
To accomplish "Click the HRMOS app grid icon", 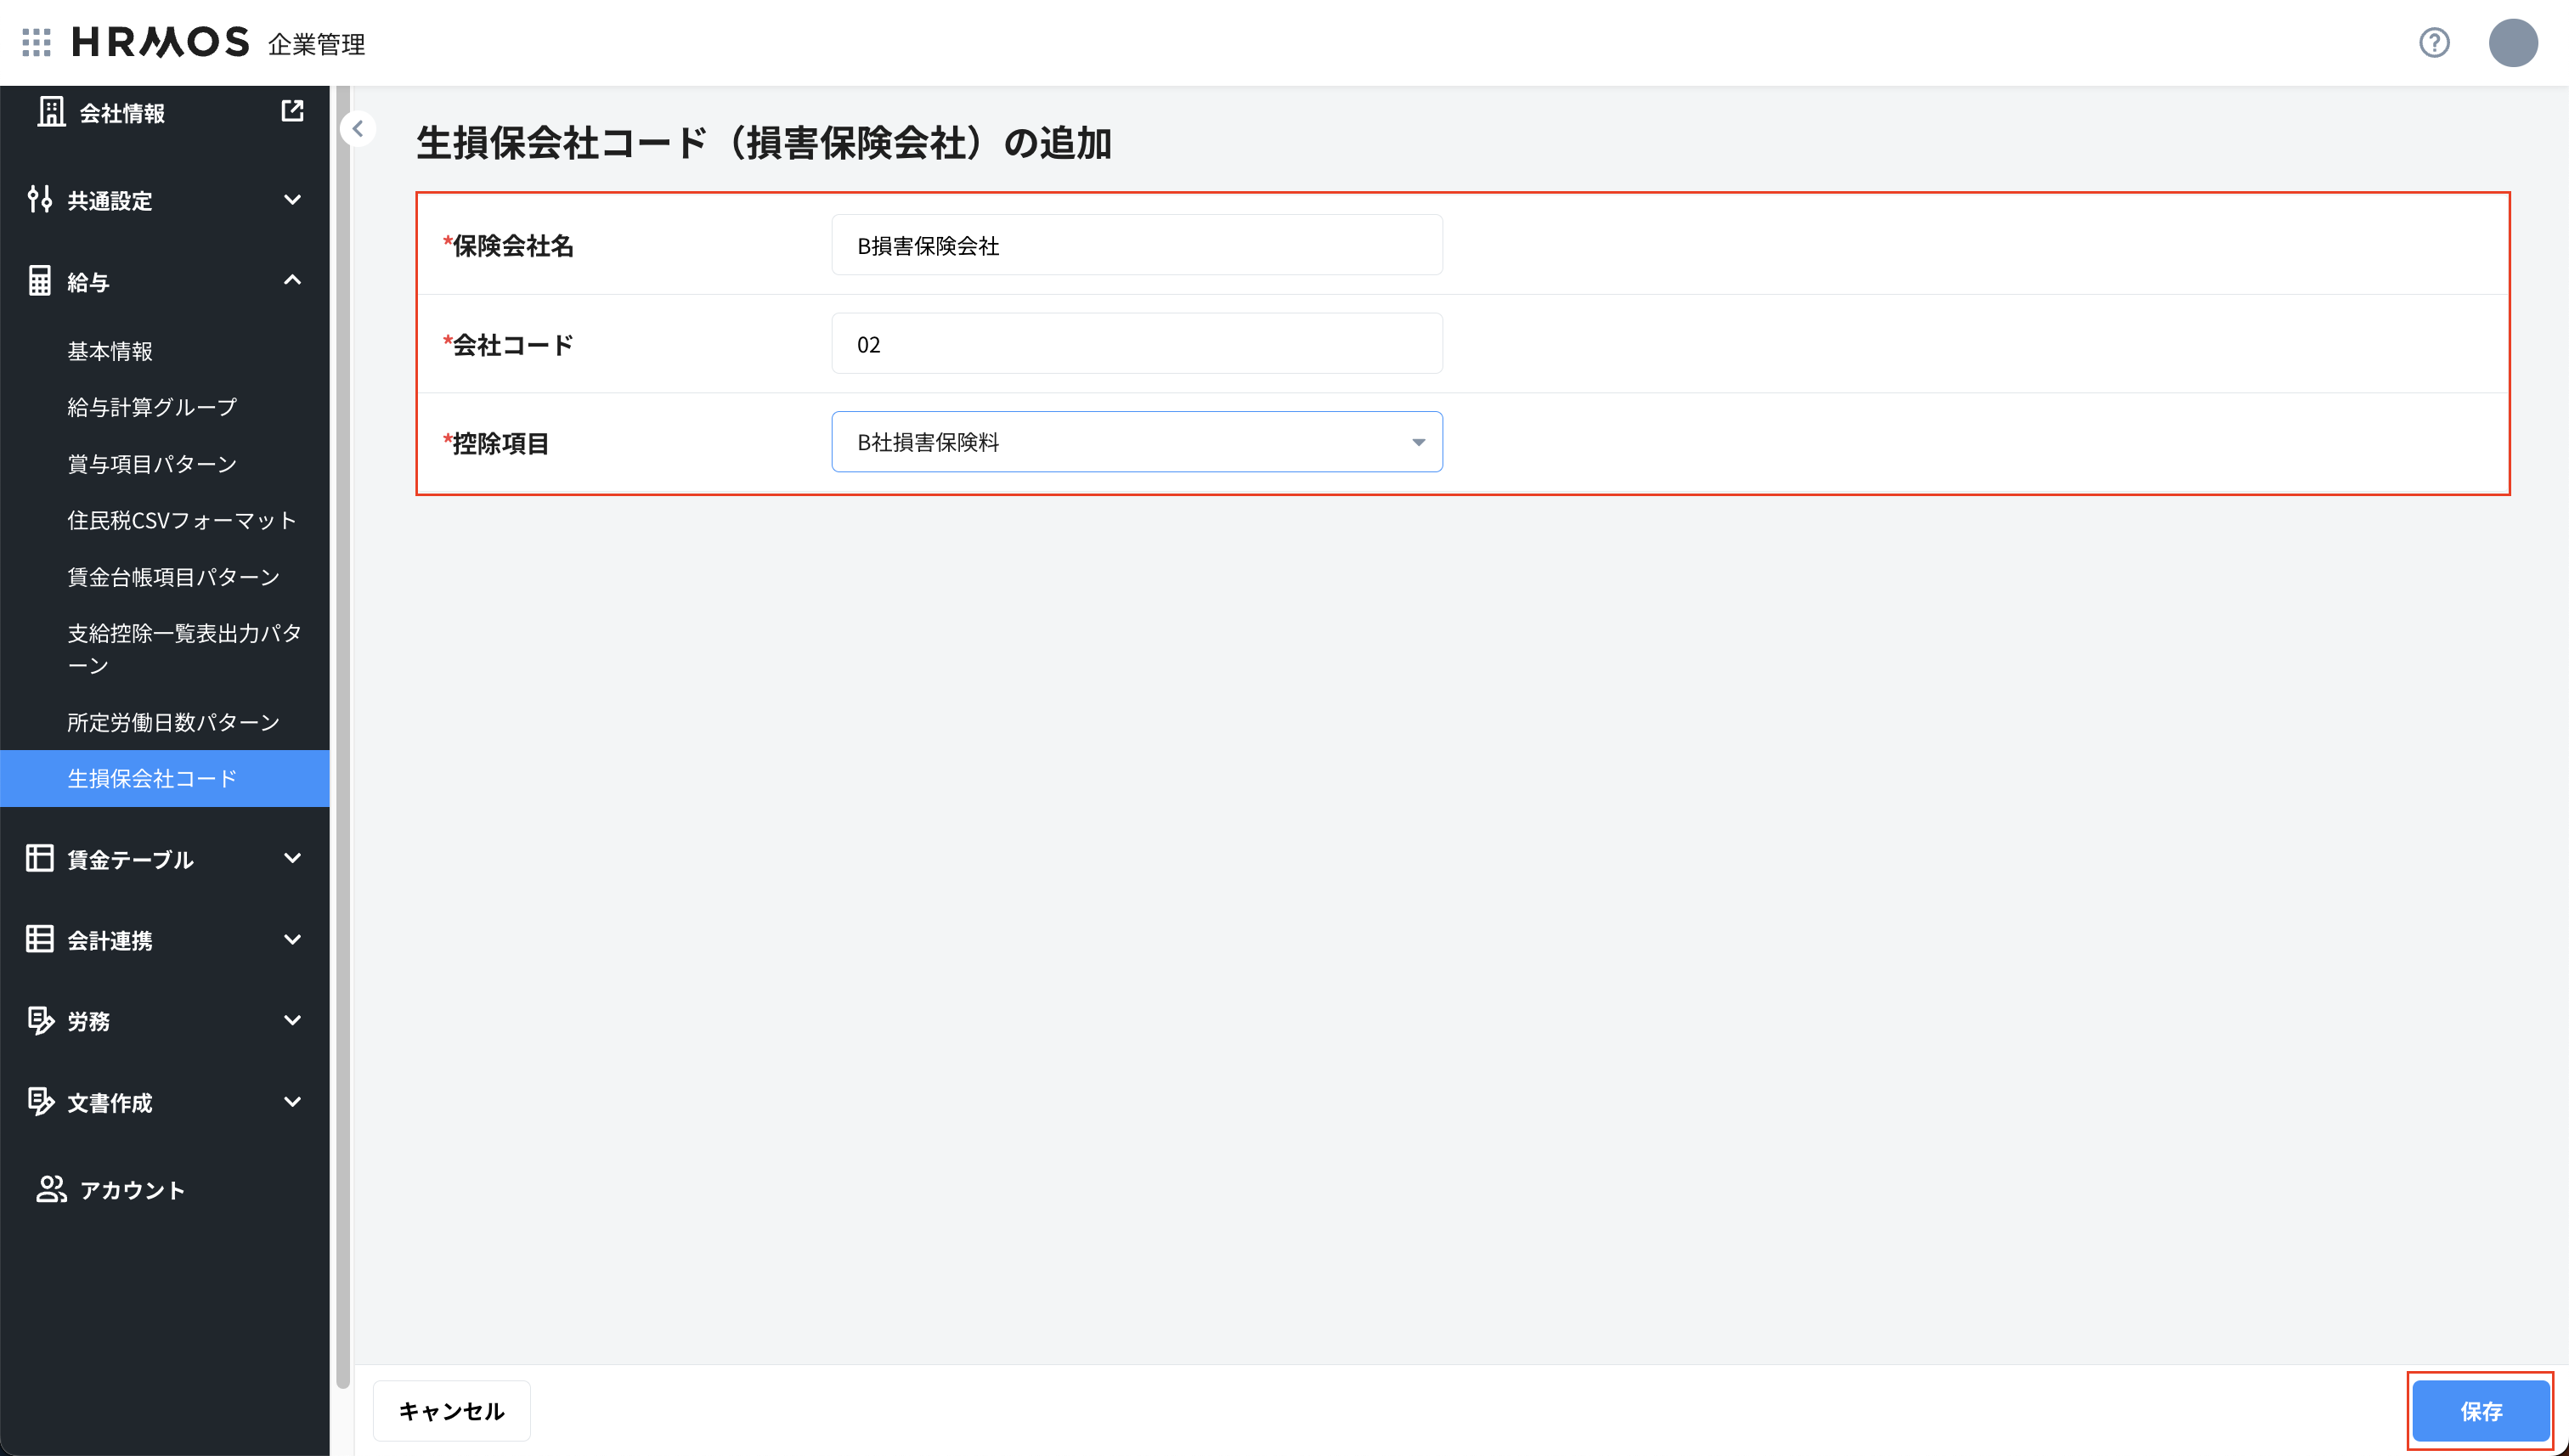I will (x=36, y=42).
